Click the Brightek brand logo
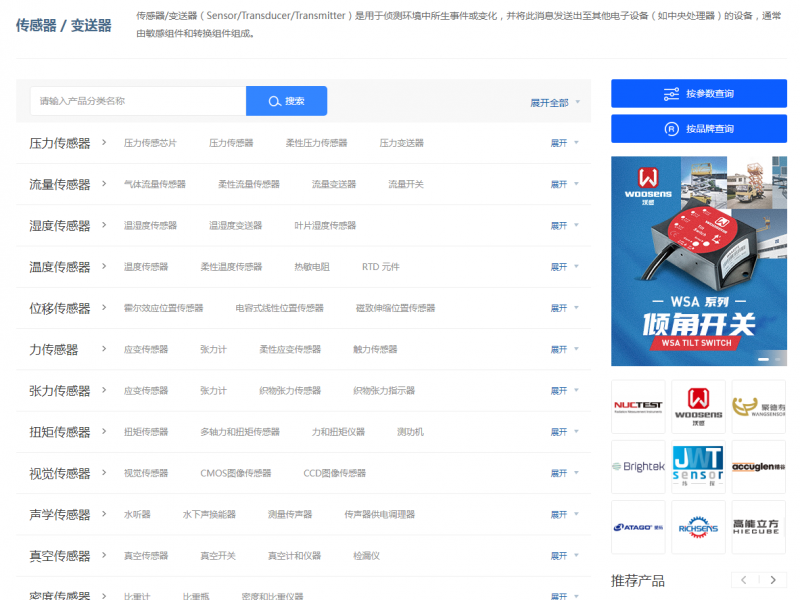800x600 pixels. (638, 467)
